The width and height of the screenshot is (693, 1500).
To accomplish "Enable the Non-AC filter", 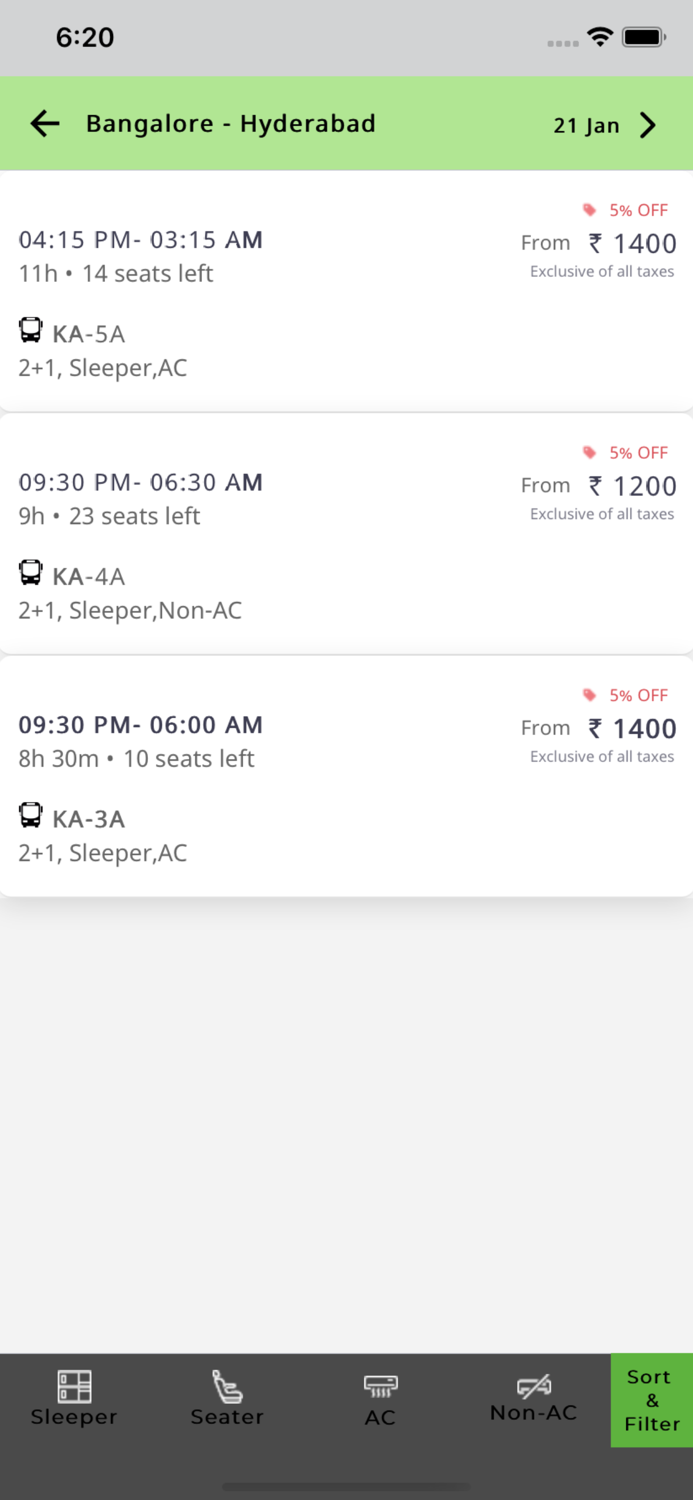I will [533, 1399].
